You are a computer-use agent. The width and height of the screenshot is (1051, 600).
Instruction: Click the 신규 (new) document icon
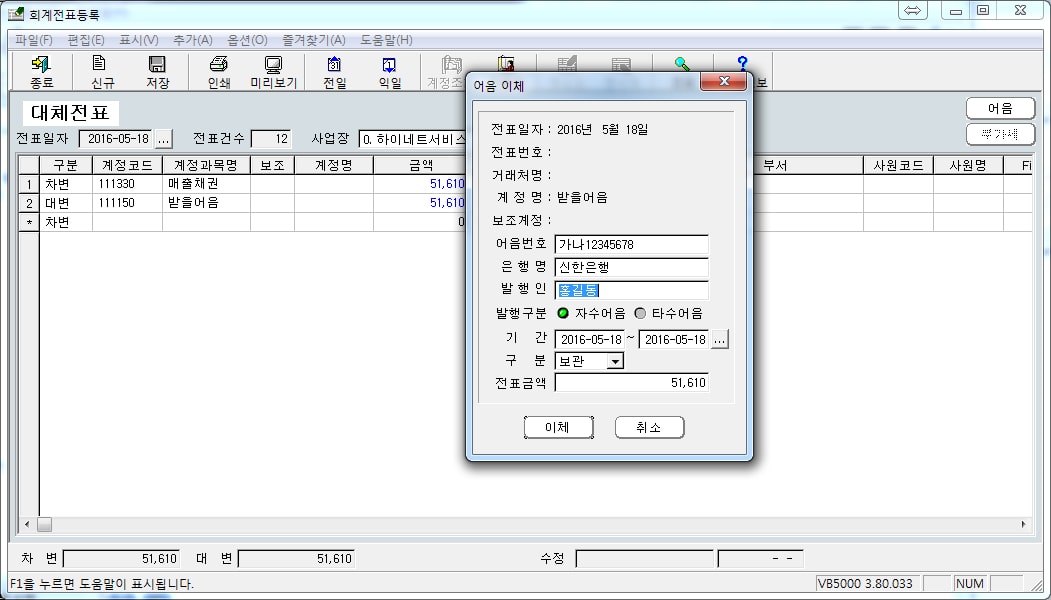pos(100,70)
